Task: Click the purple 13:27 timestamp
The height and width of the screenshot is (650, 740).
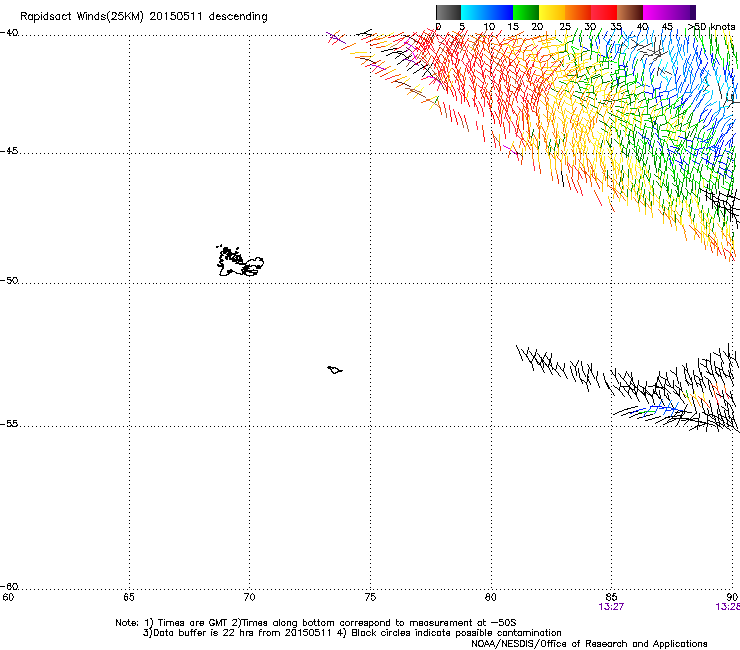Action: [611, 607]
